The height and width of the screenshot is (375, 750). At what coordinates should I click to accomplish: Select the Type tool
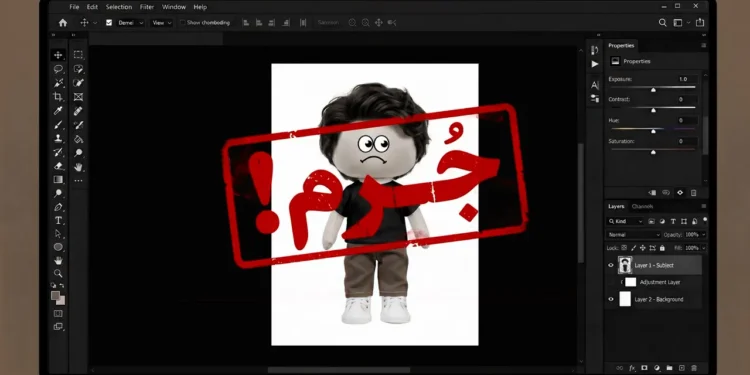click(58, 221)
